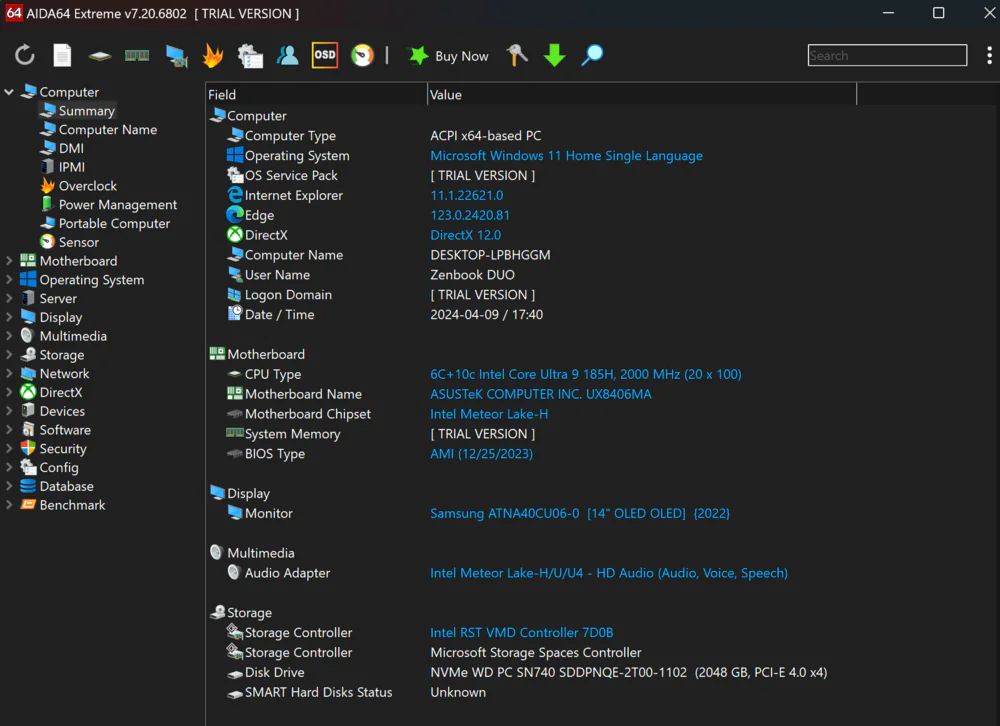Click inside the Search input field
Image resolution: width=1000 pixels, height=726 pixels.
coord(886,56)
